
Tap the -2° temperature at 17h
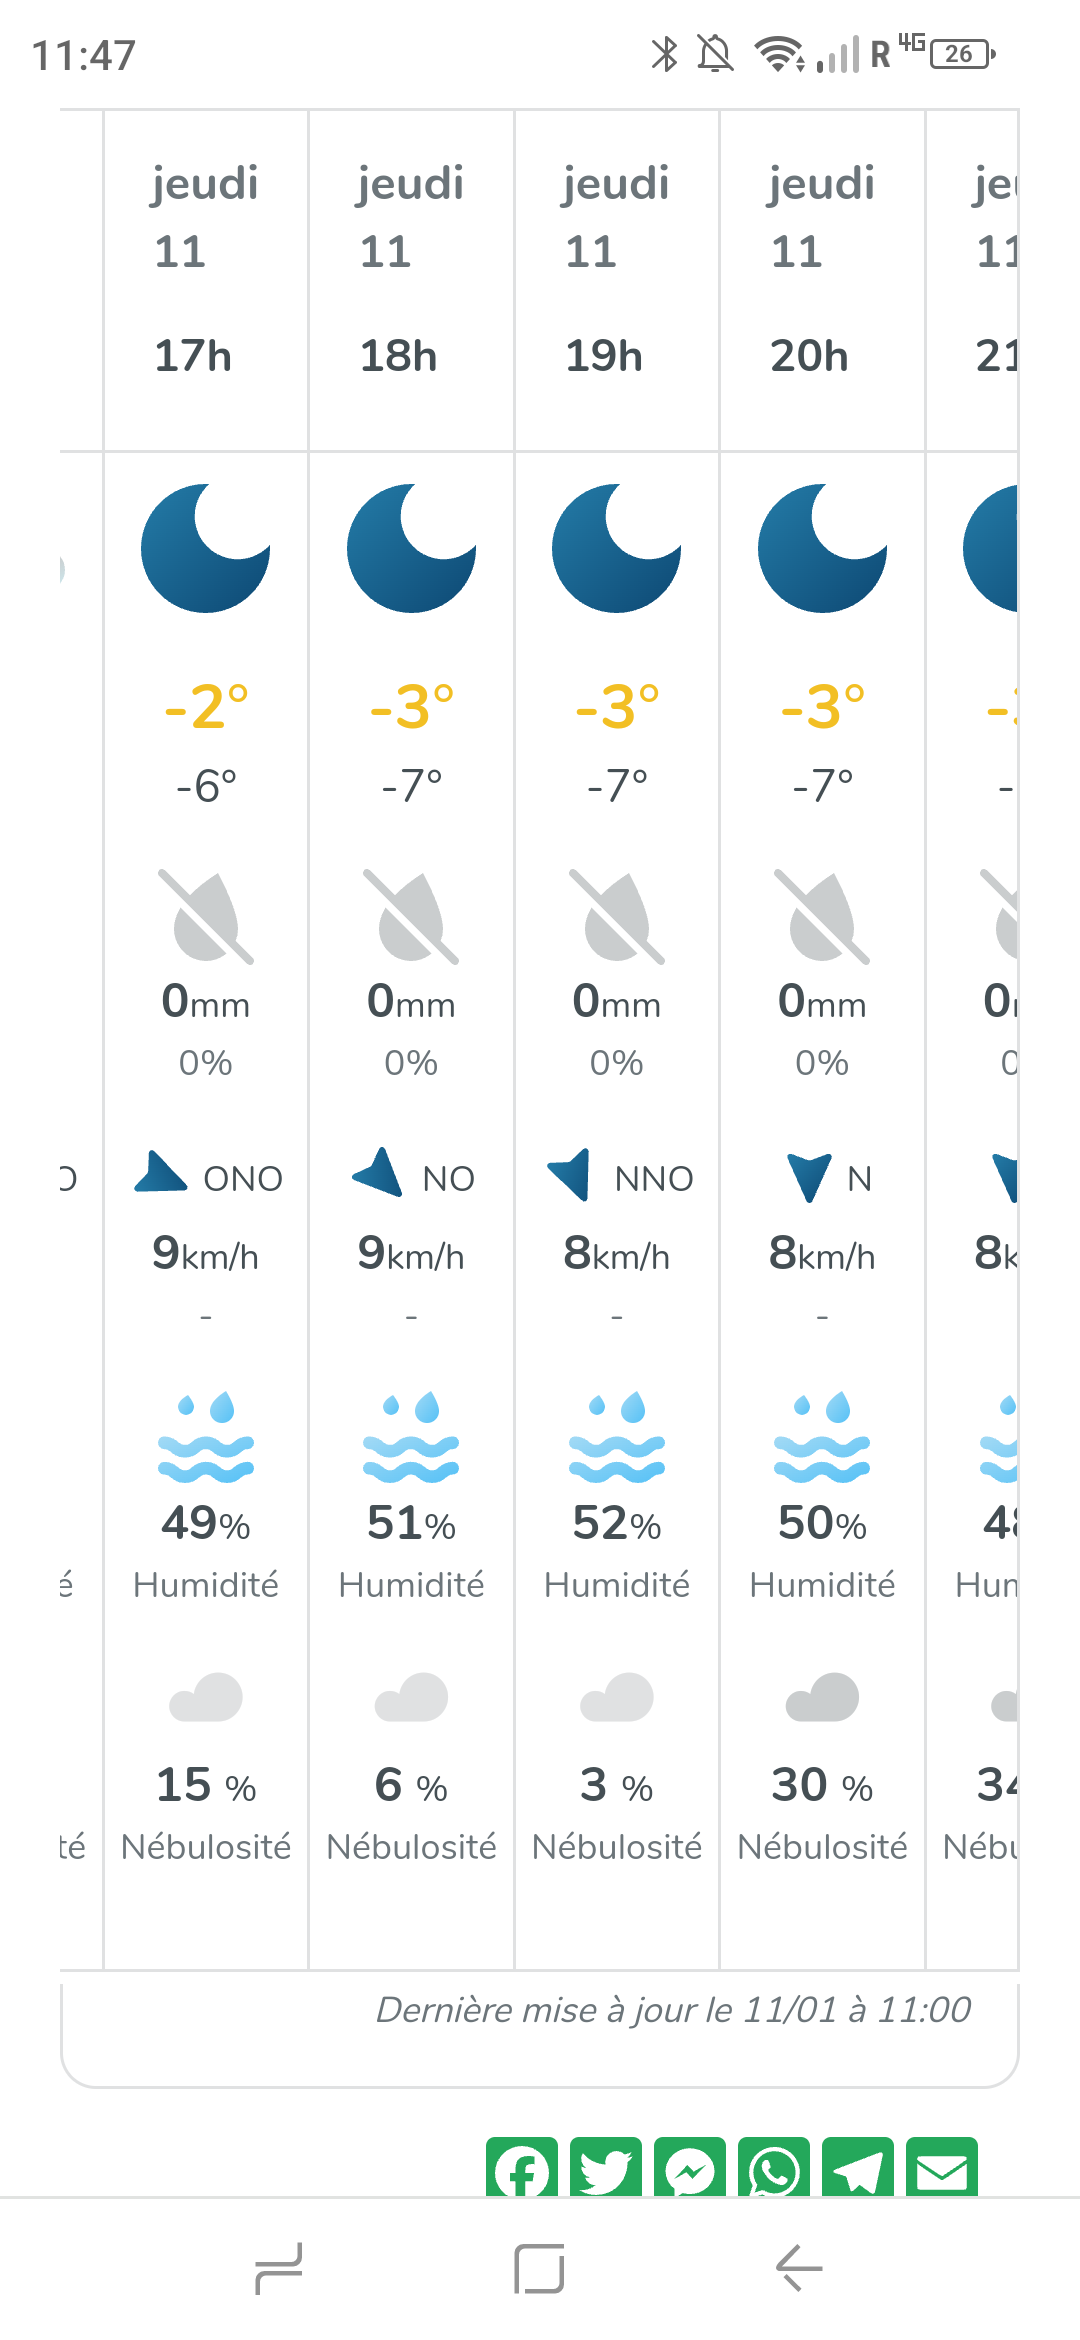[x=206, y=706]
